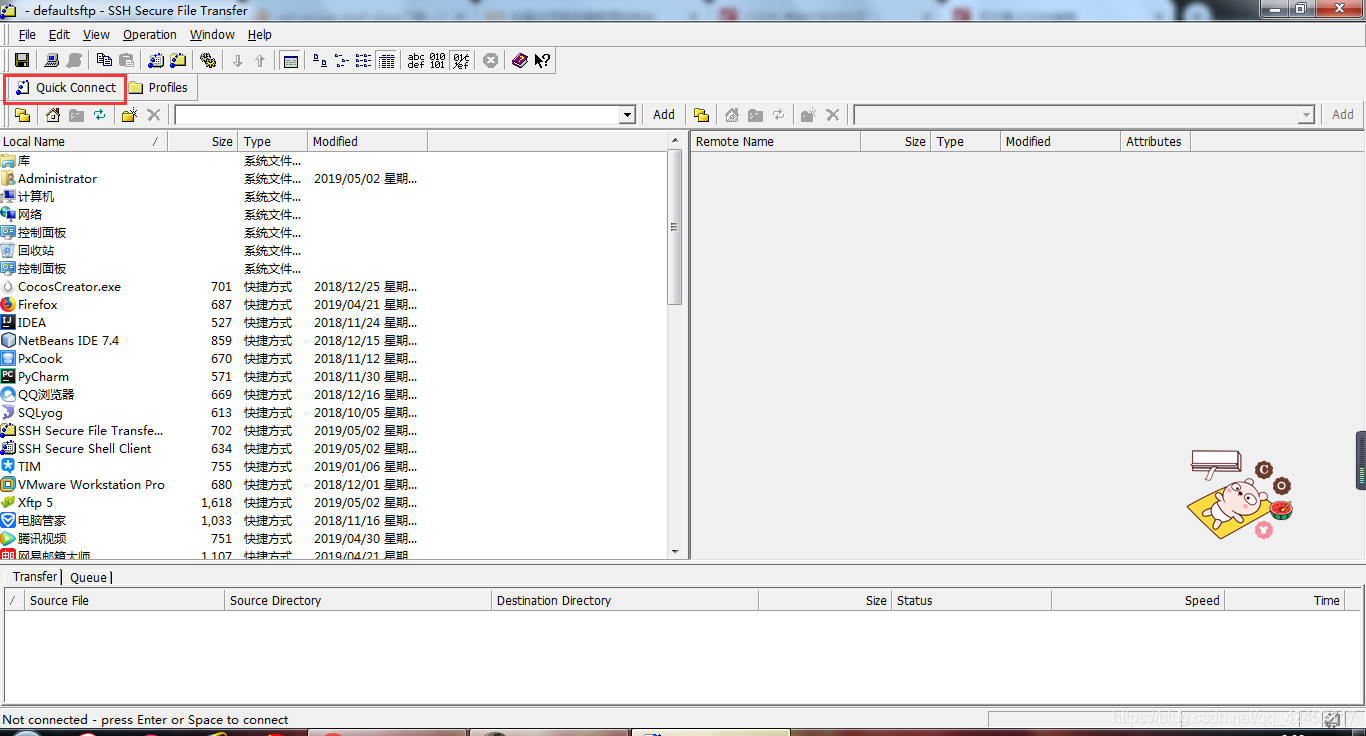
Task: Expand the local path dropdown arrow
Action: (x=627, y=115)
